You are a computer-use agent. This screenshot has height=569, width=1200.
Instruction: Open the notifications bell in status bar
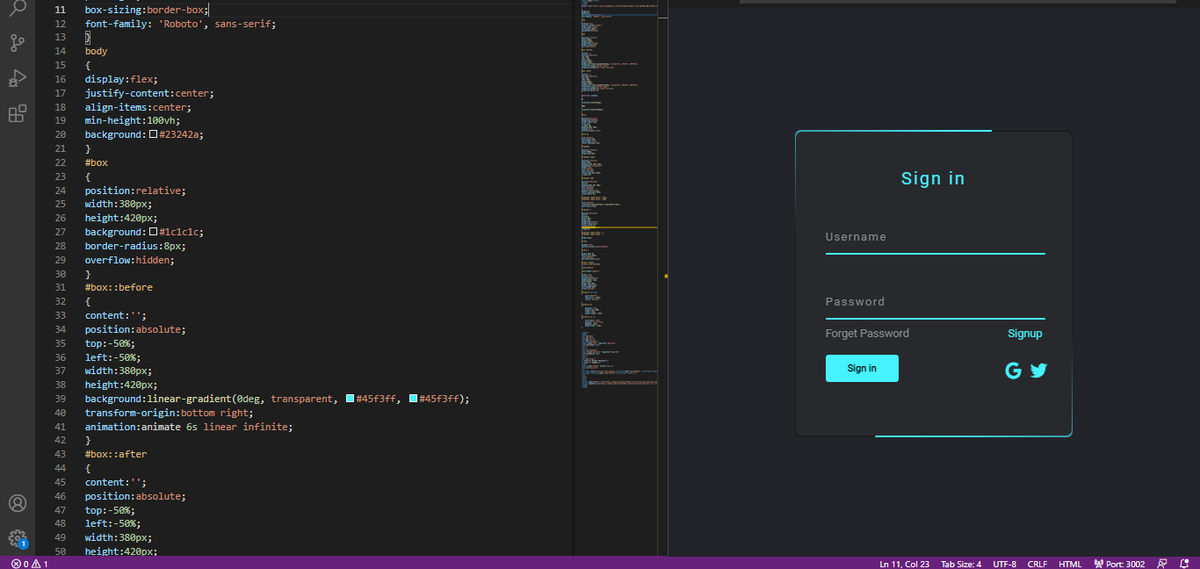click(x=1185, y=563)
